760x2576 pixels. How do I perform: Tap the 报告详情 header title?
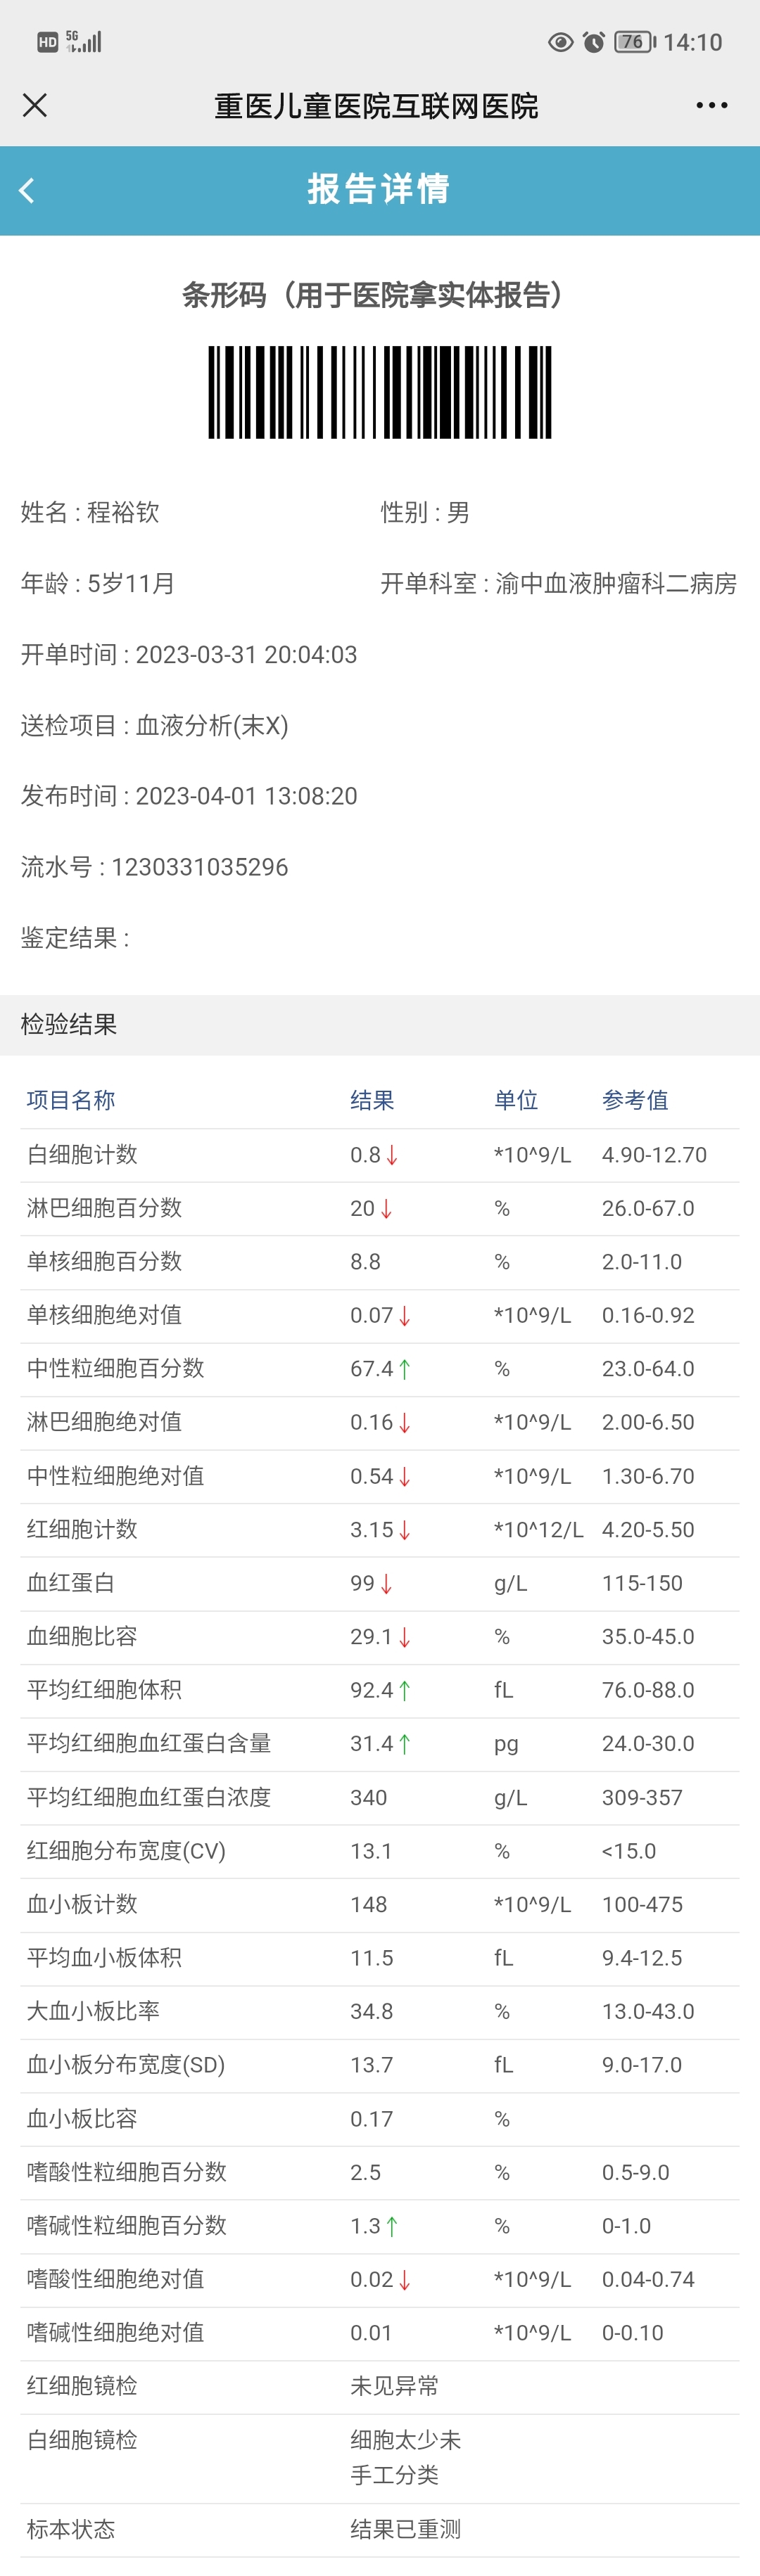(x=379, y=189)
